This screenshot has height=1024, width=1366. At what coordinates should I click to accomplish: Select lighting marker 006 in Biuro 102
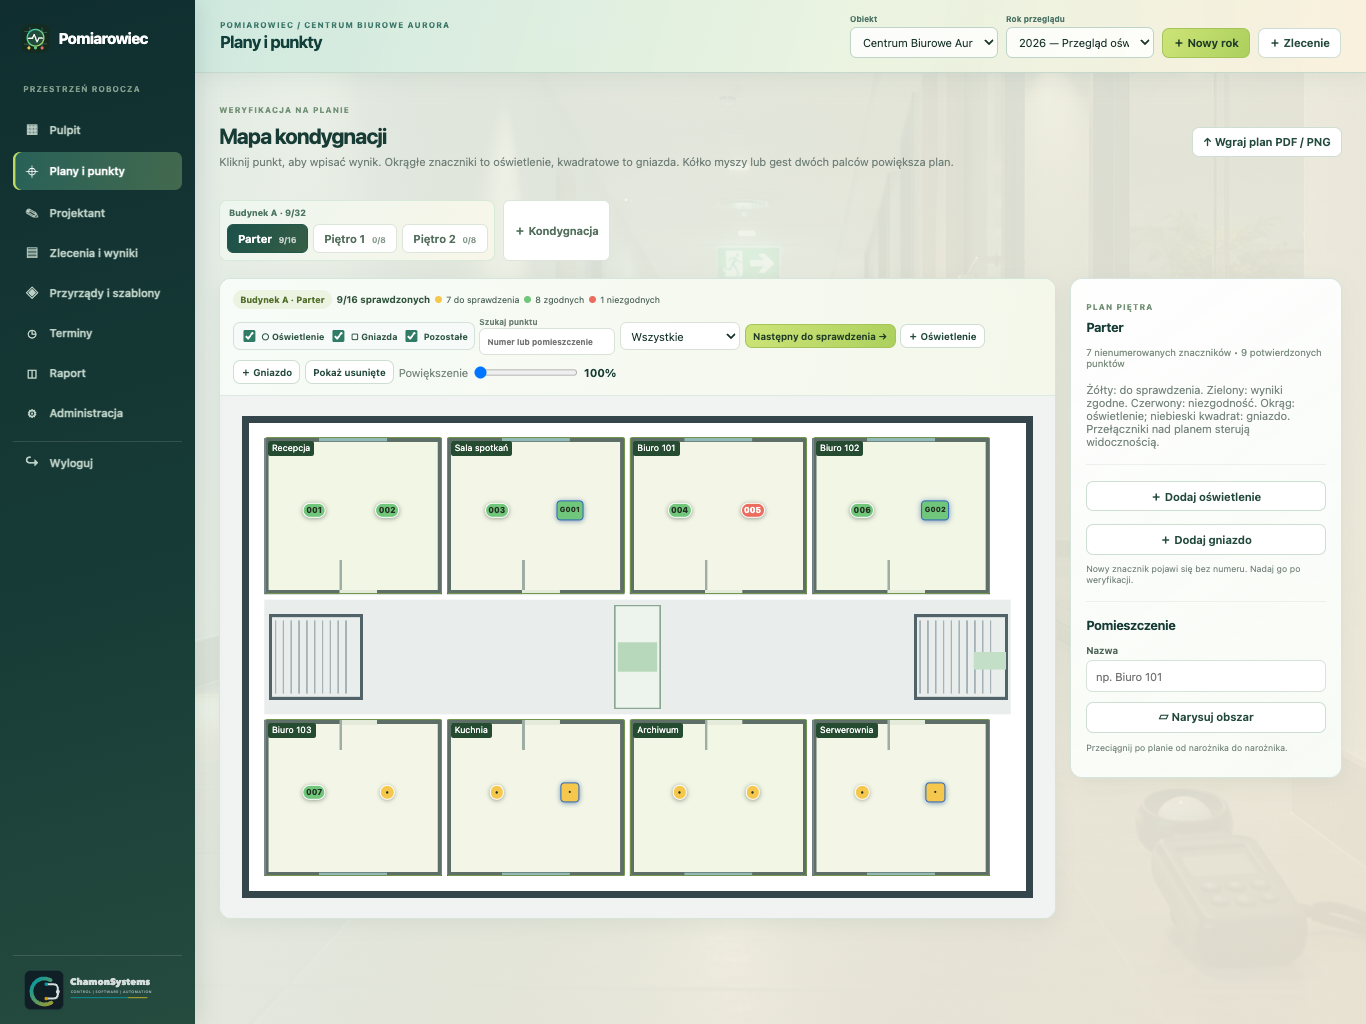click(x=862, y=510)
